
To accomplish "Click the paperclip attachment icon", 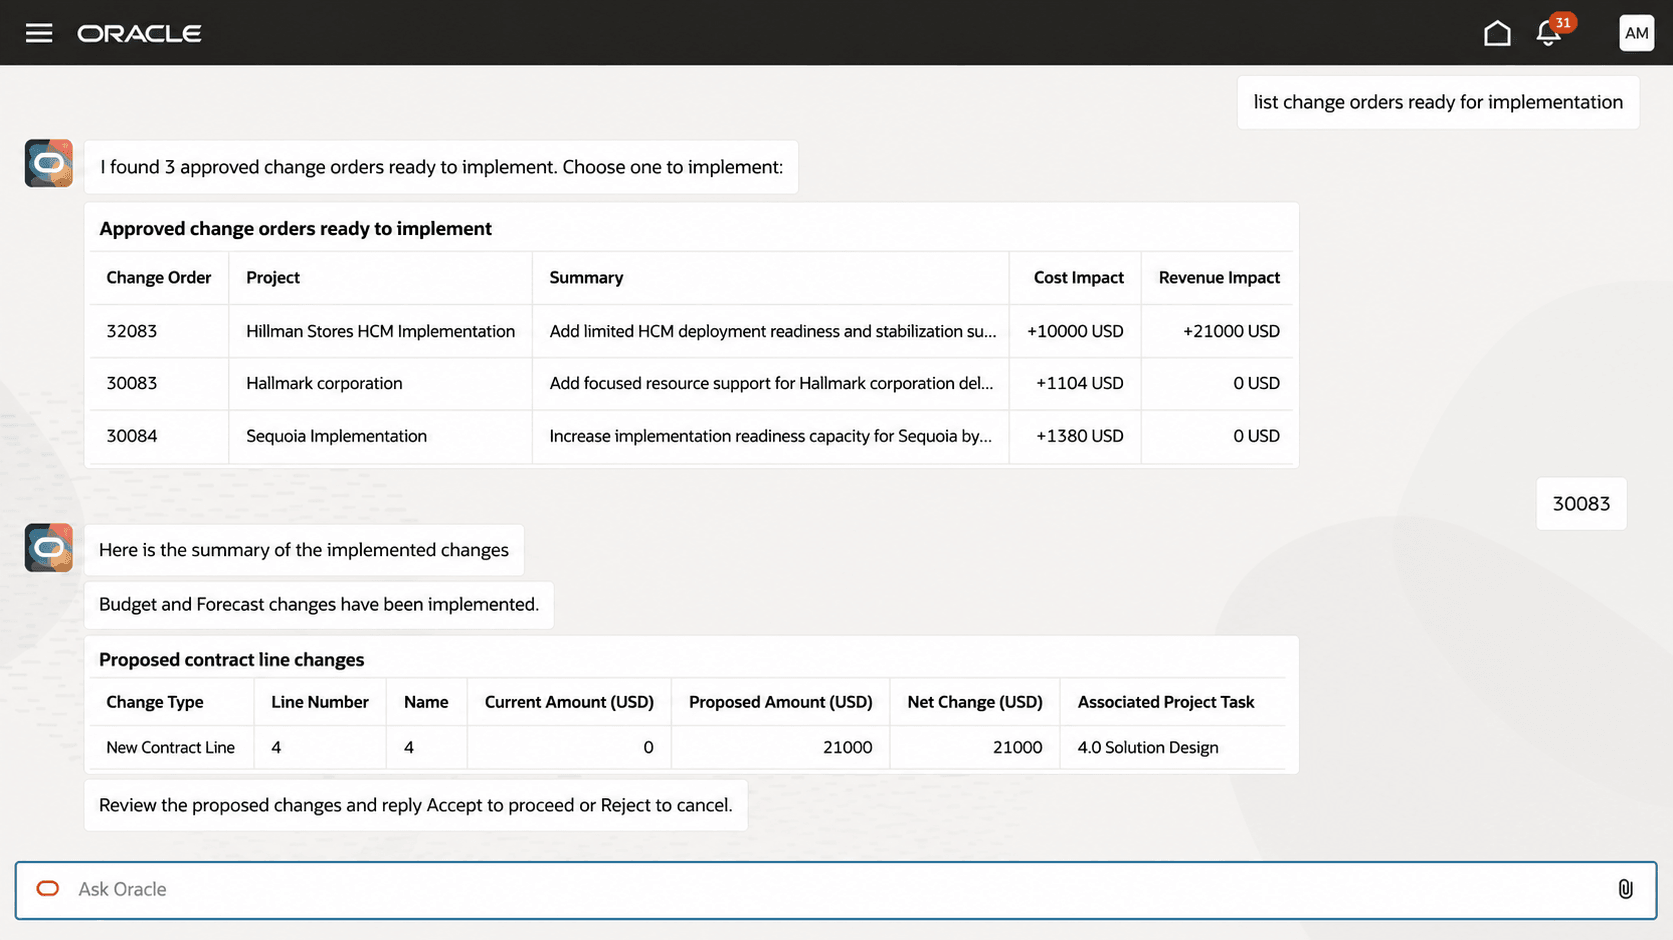I will tap(1625, 889).
